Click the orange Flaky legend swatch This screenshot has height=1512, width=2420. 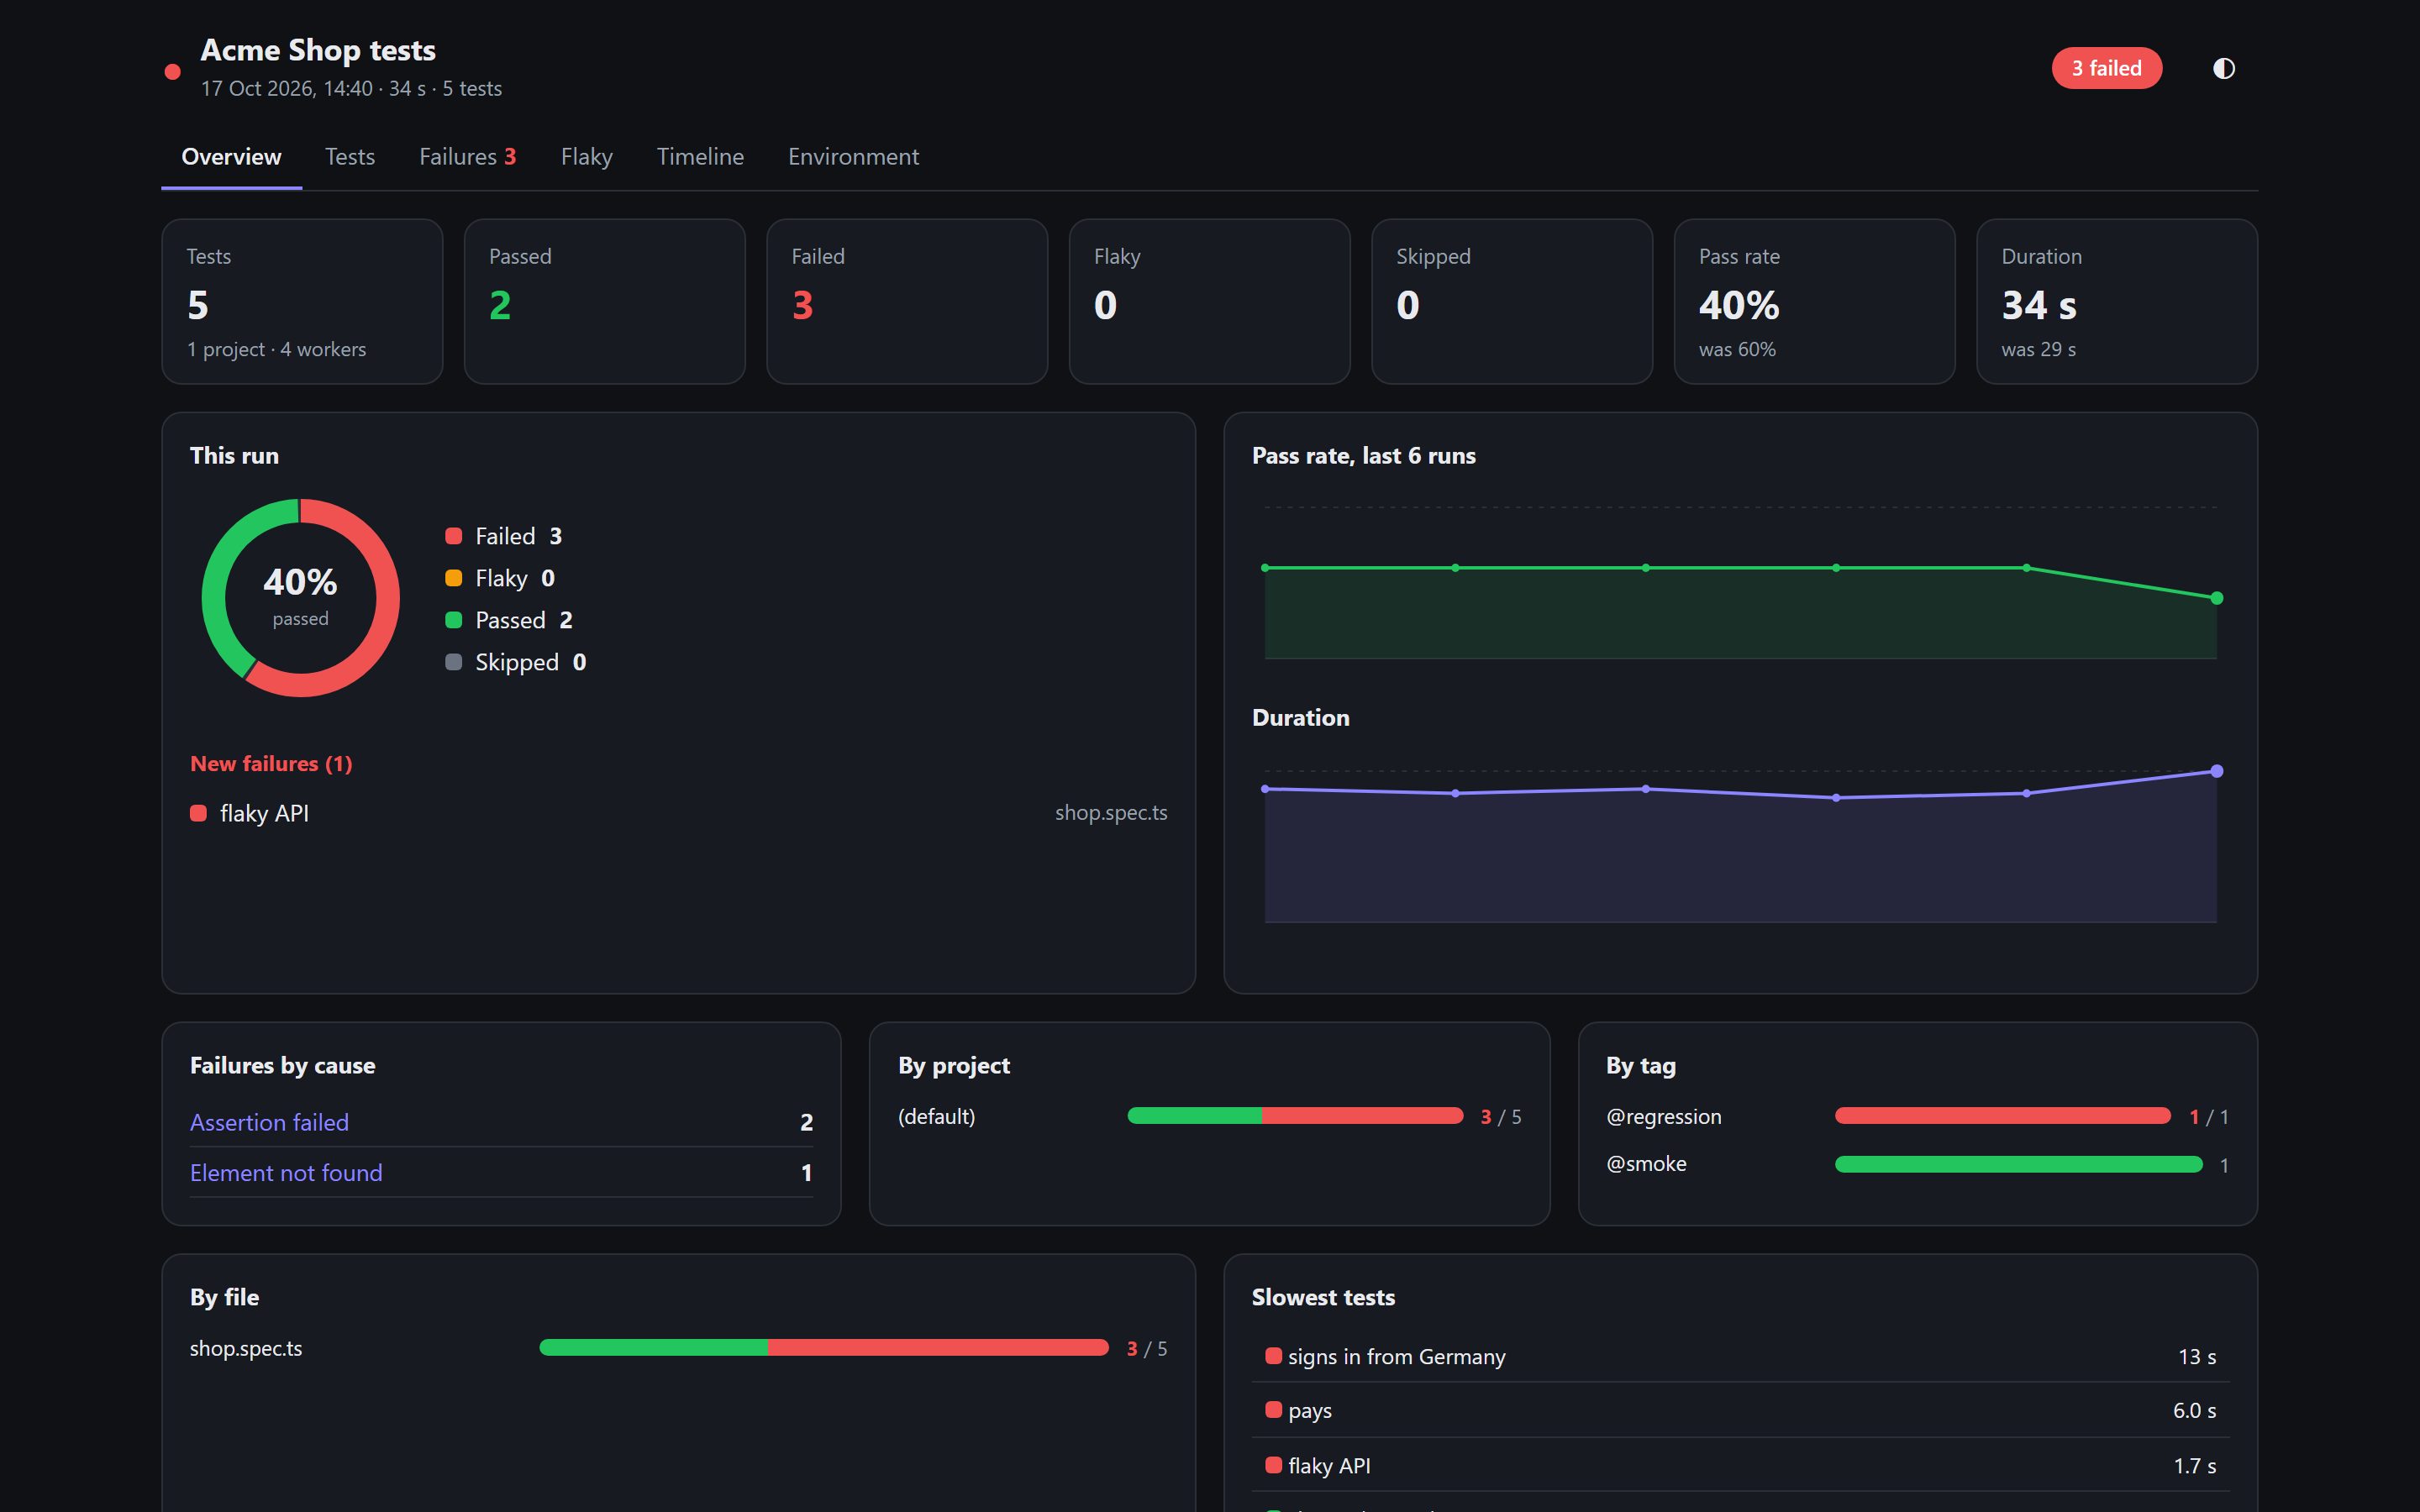point(453,578)
